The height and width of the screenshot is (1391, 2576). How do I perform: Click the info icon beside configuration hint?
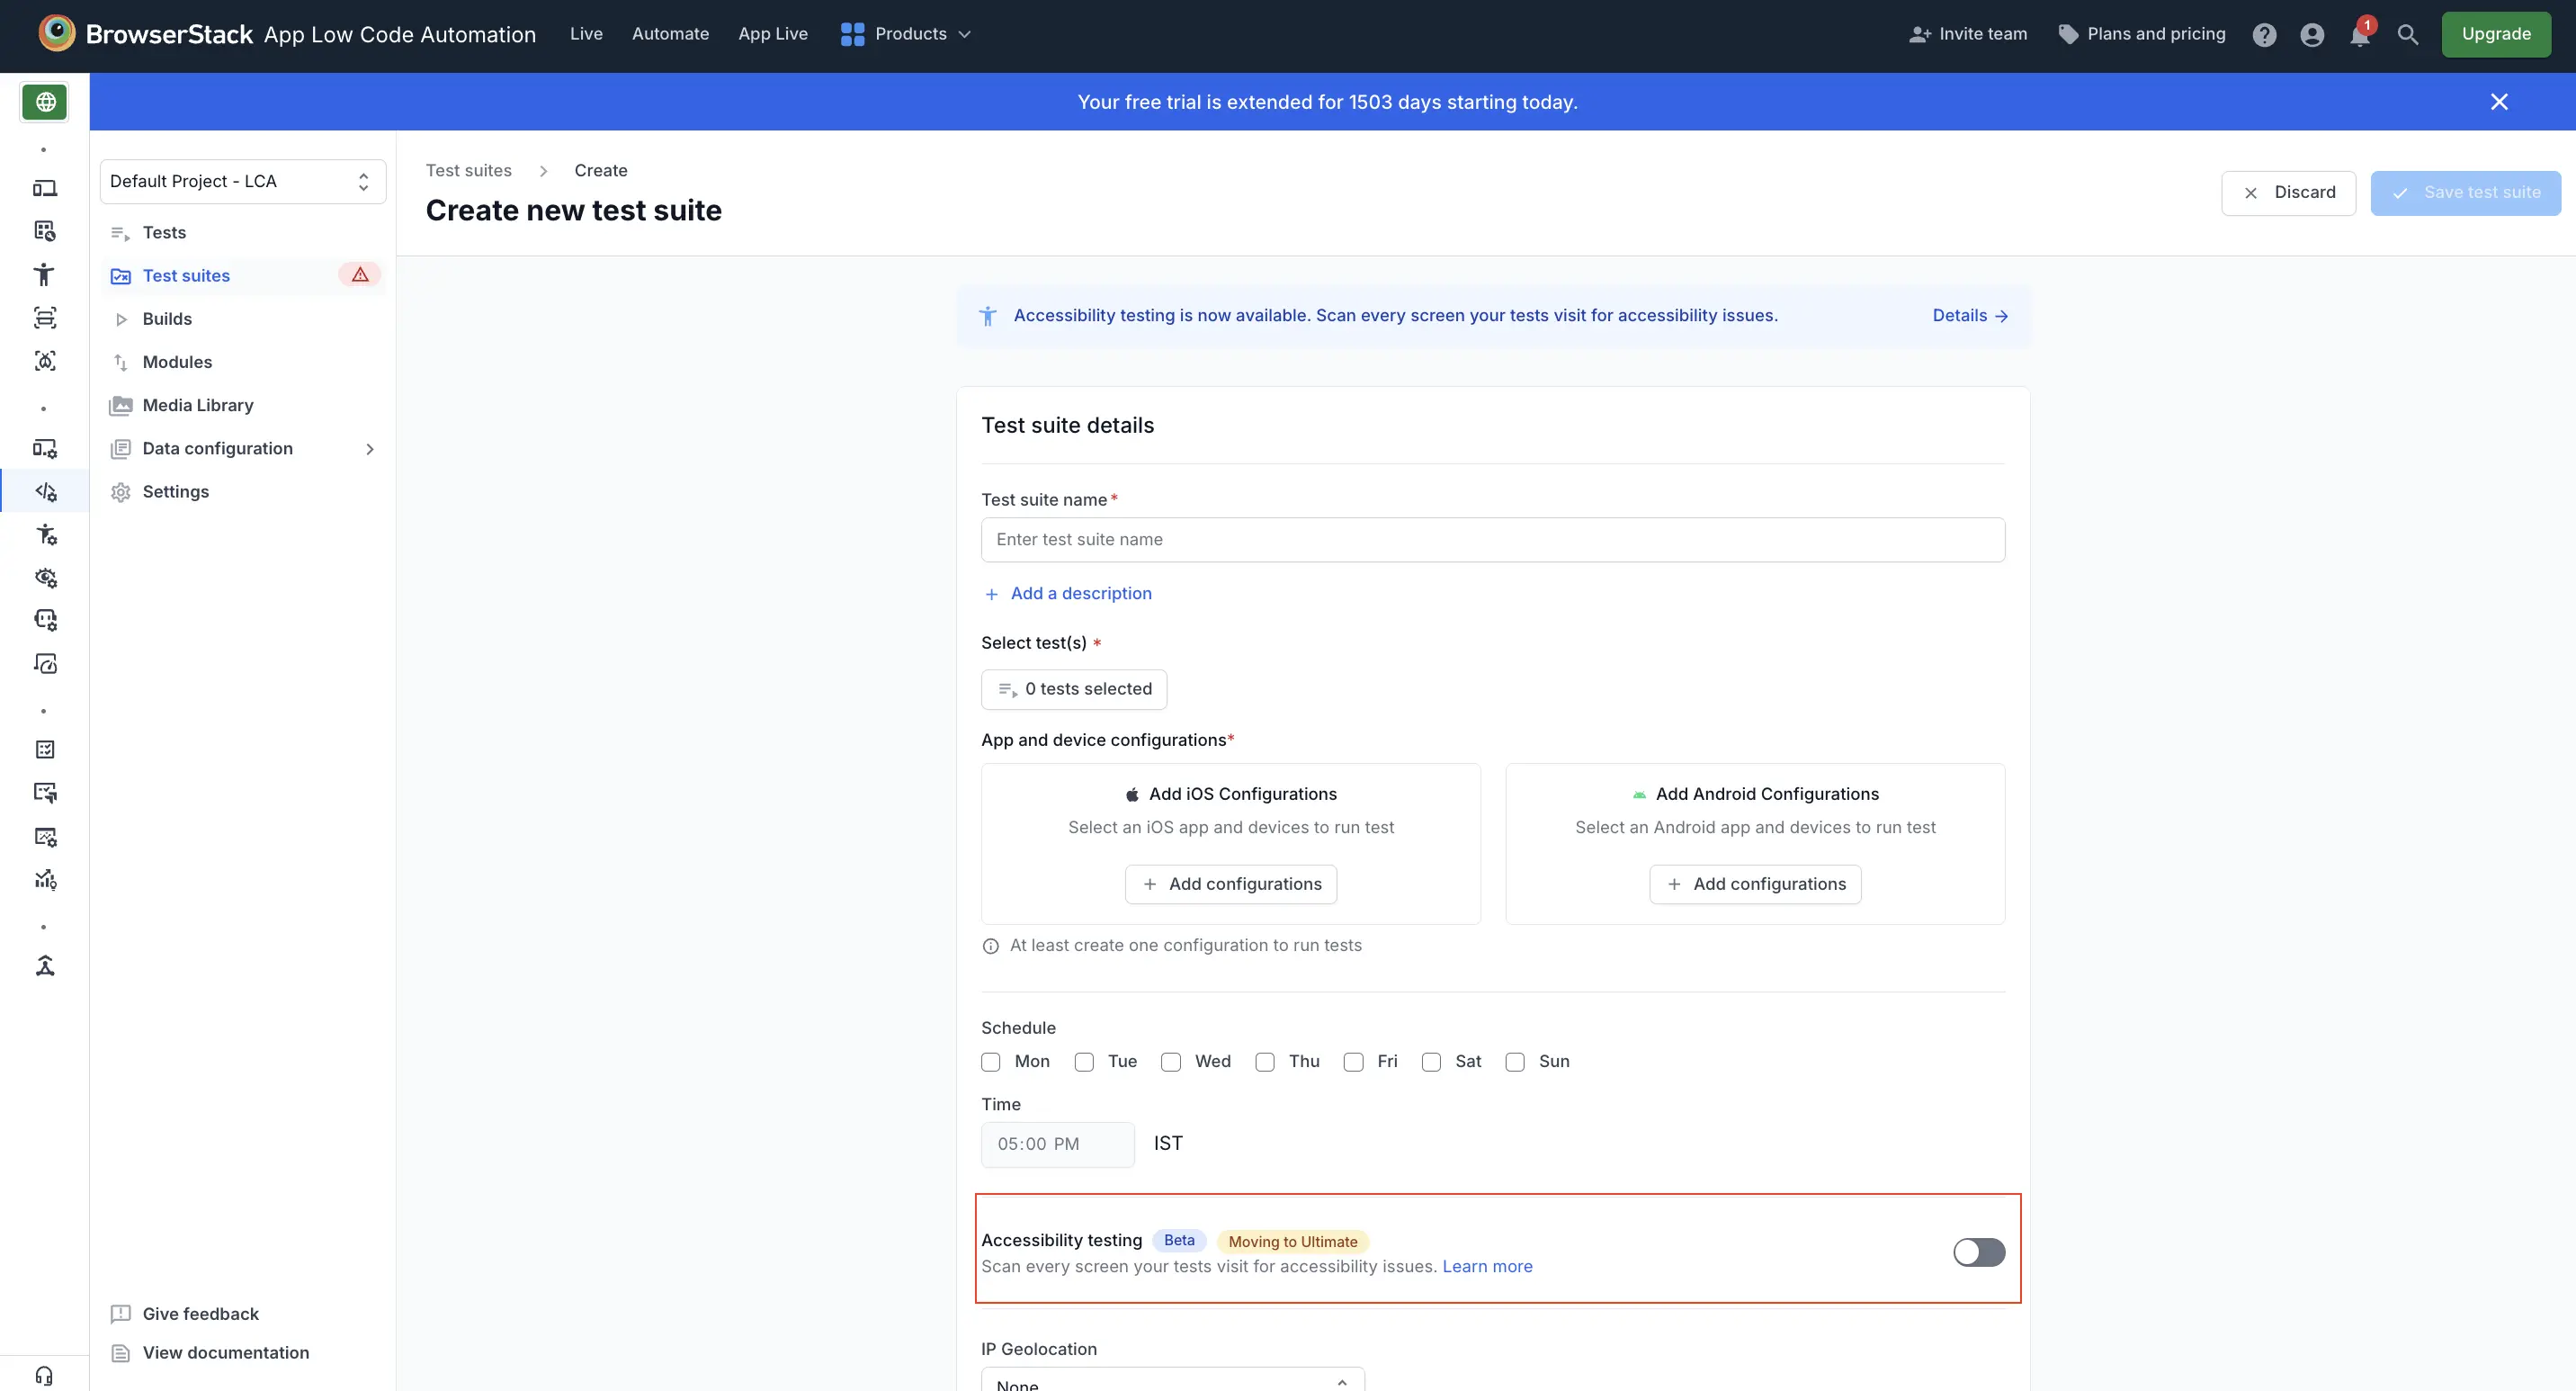point(990,946)
